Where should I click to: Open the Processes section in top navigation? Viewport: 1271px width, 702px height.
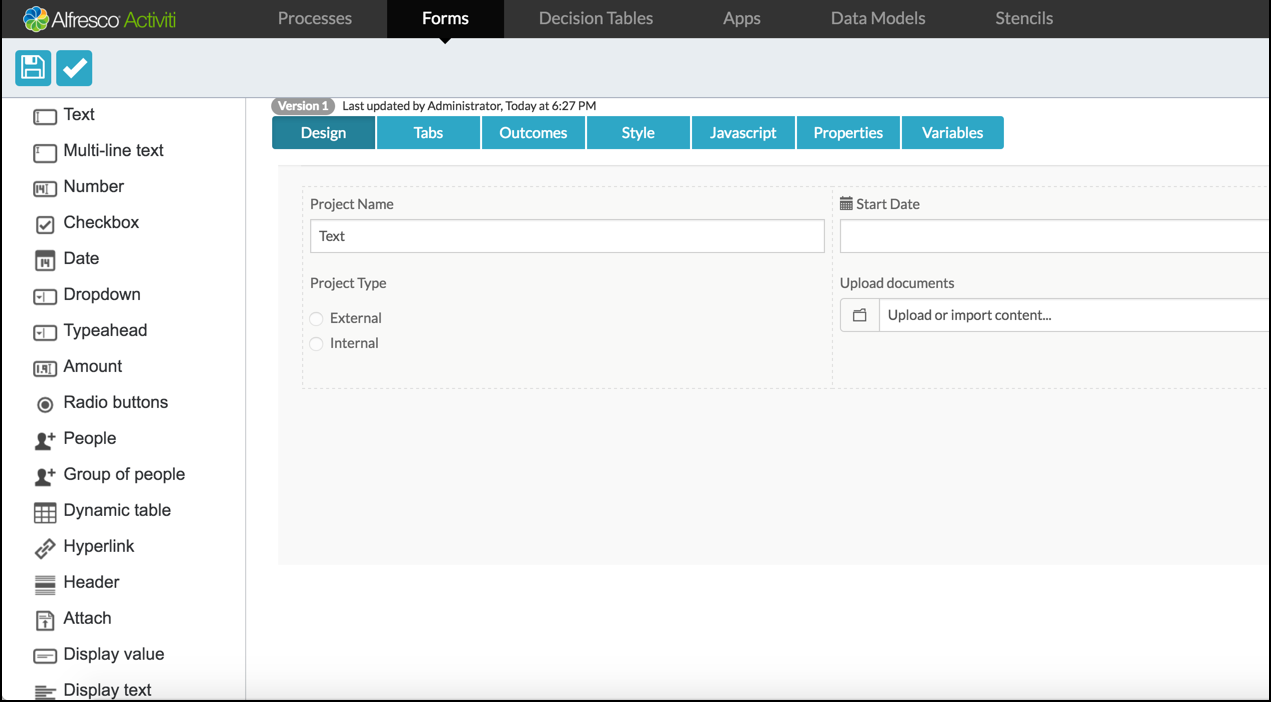[x=314, y=19]
